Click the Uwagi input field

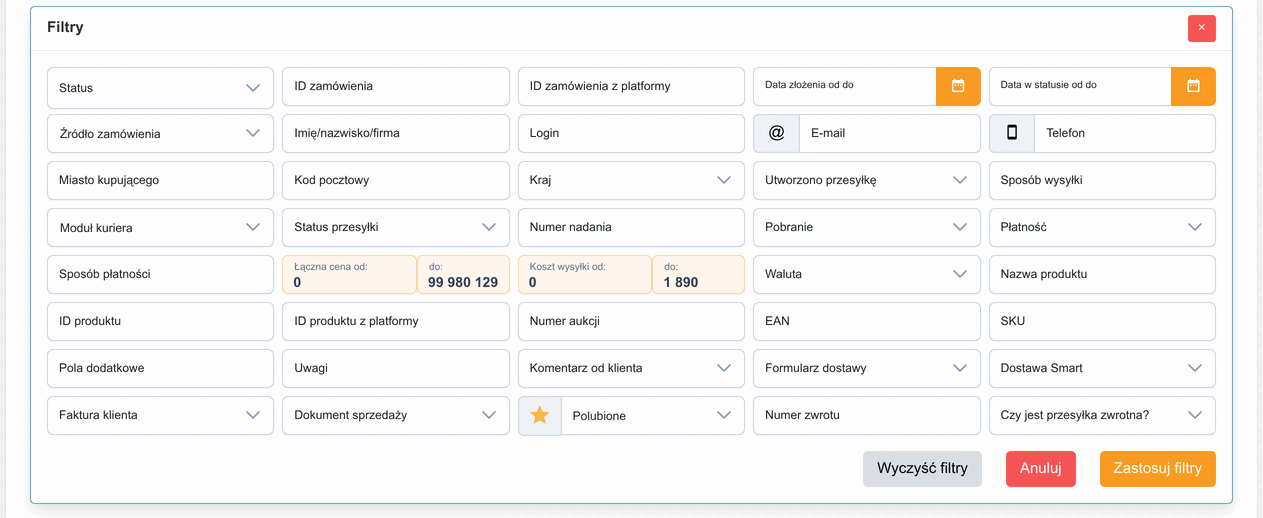coord(396,368)
